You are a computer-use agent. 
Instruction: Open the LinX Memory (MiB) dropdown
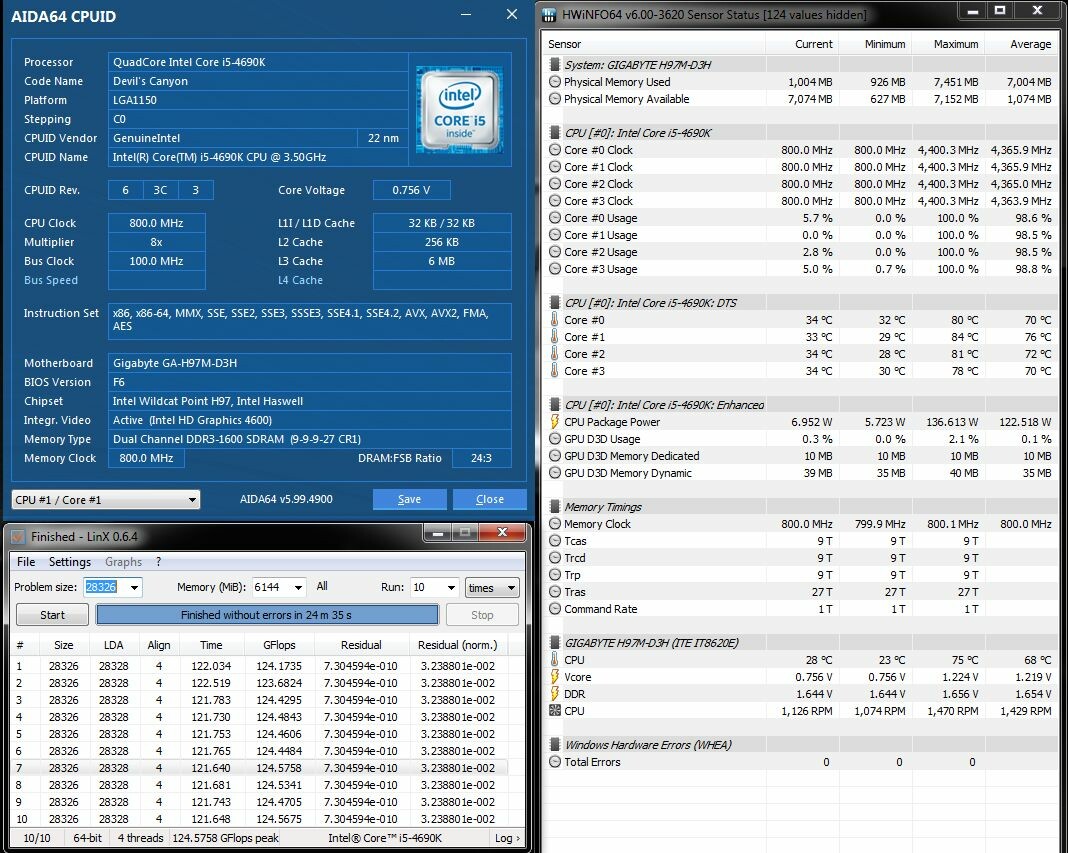click(298, 587)
